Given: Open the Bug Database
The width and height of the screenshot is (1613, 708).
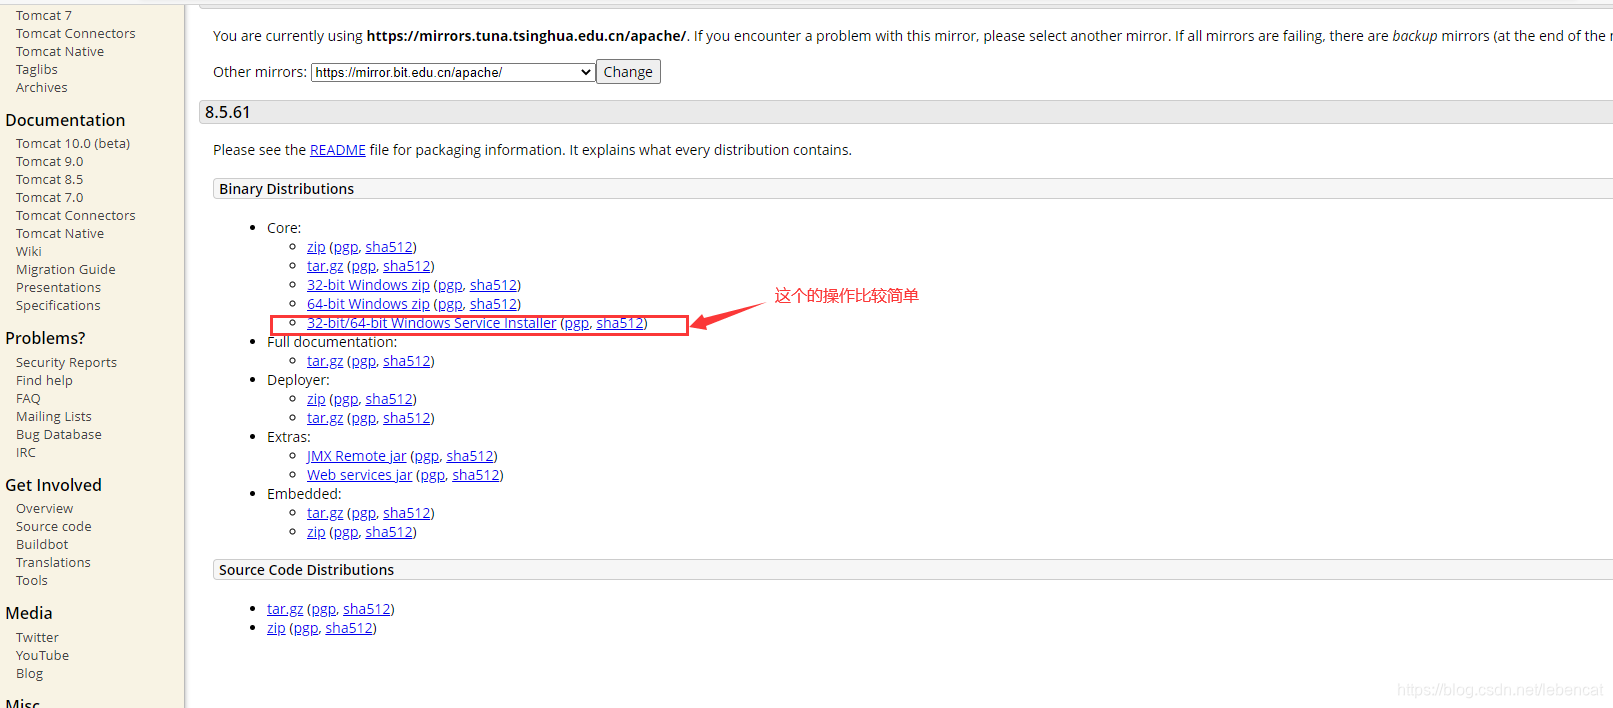Looking at the screenshot, I should (x=59, y=435).
